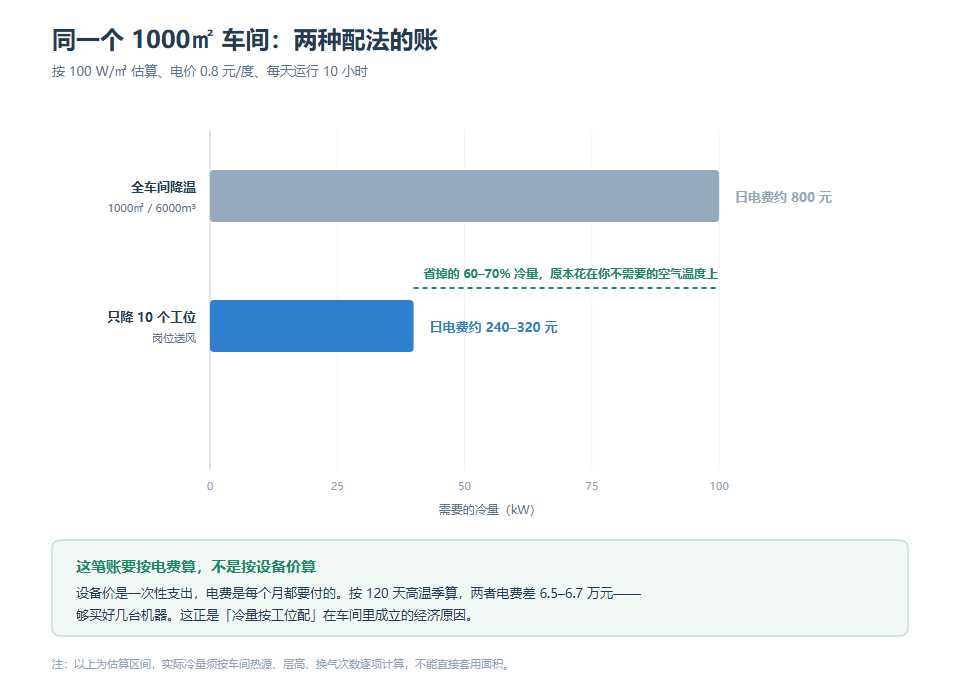Click the title 同一个 1000㎡ 车间：两种配法的账
The image size is (960, 692).
click(x=244, y=40)
